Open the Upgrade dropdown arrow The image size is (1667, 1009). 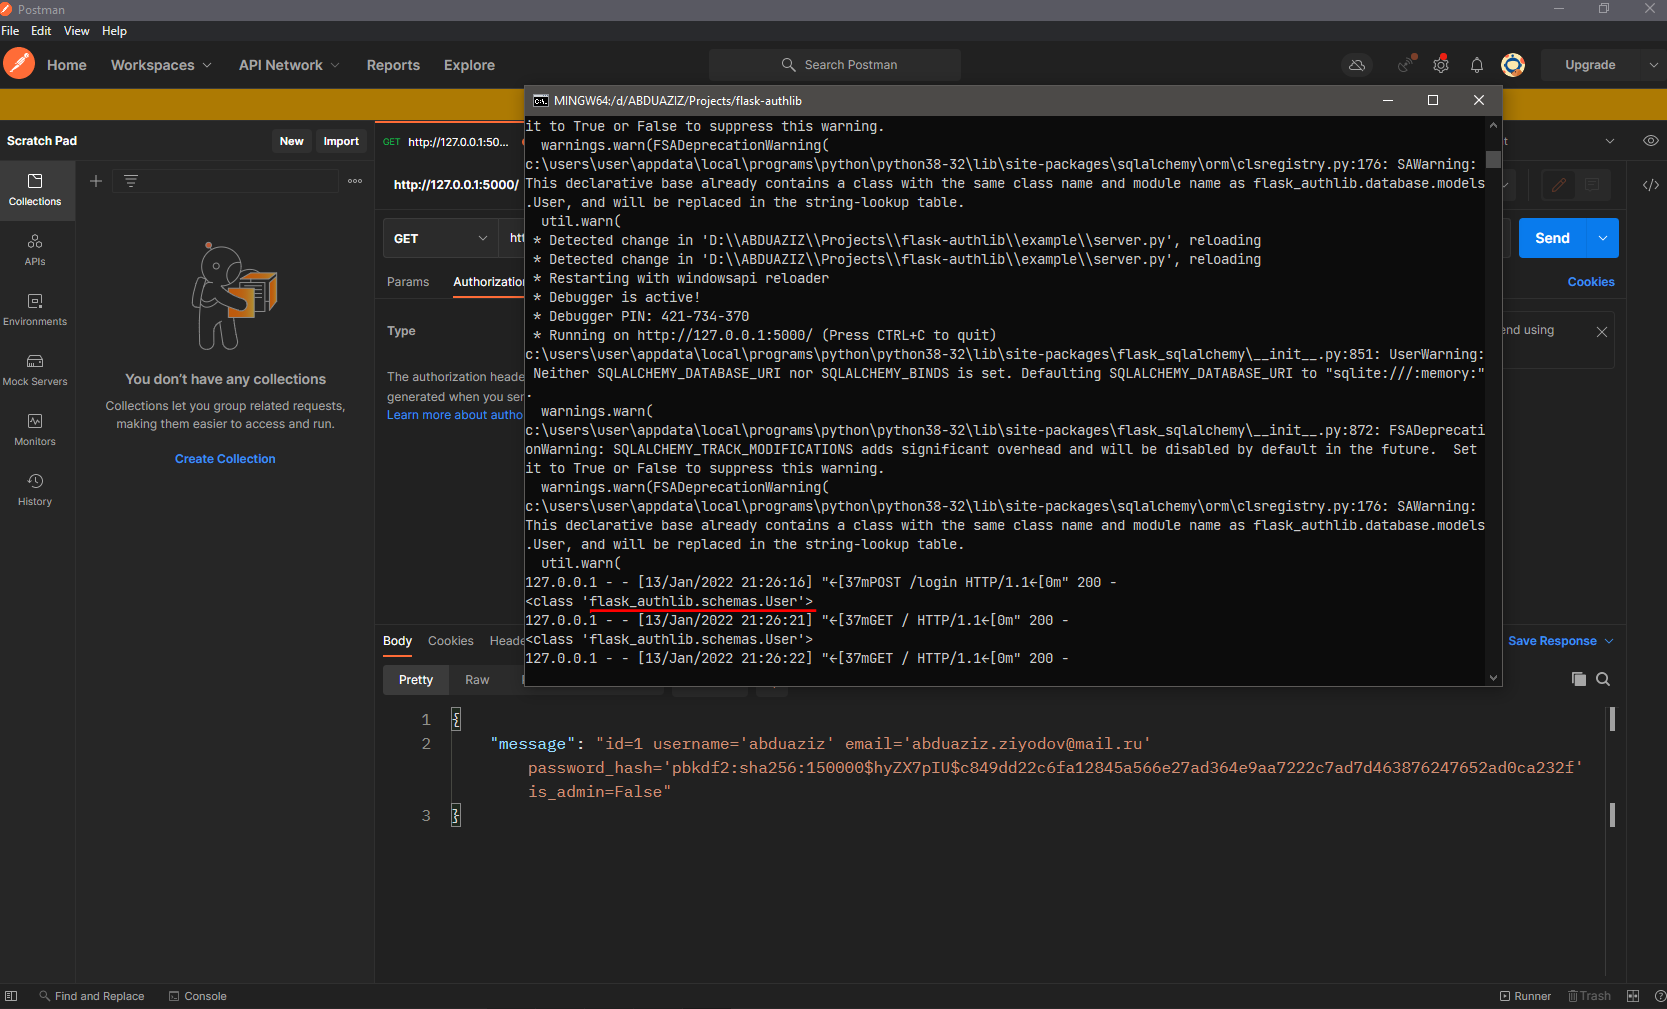tap(1653, 65)
